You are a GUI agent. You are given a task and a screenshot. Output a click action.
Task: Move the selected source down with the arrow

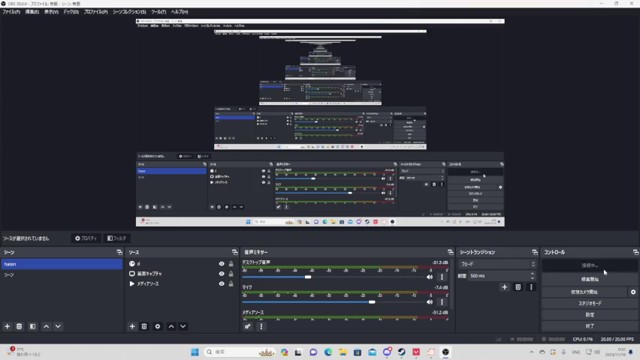[x=183, y=327]
